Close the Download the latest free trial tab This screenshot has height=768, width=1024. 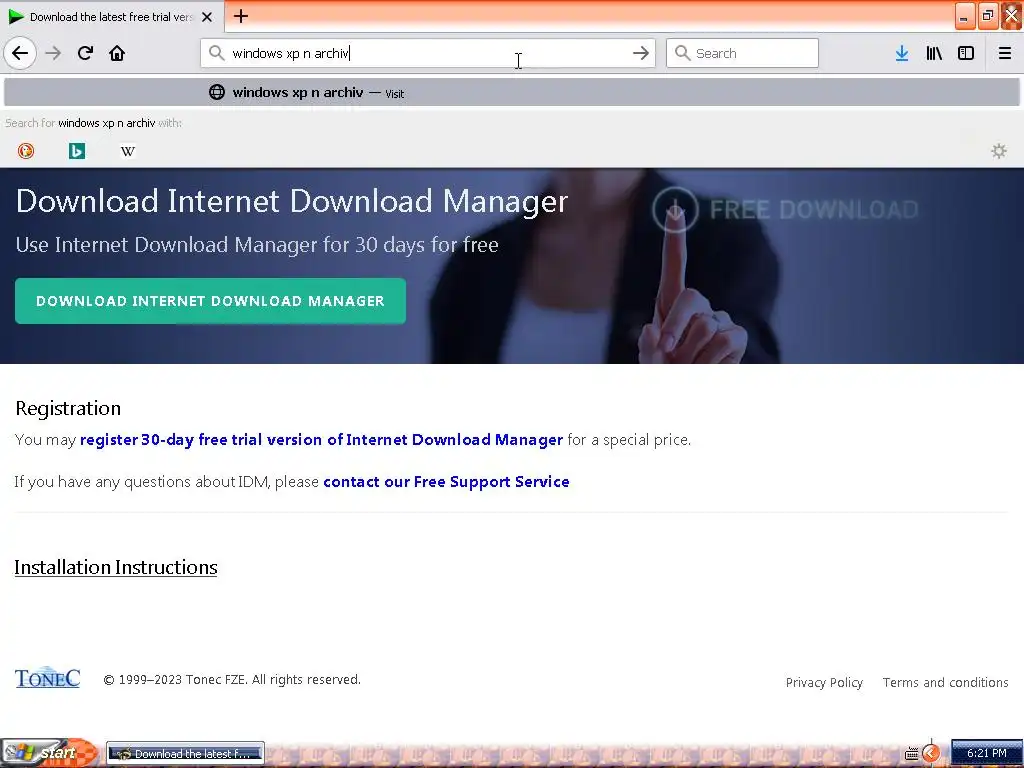coord(207,17)
